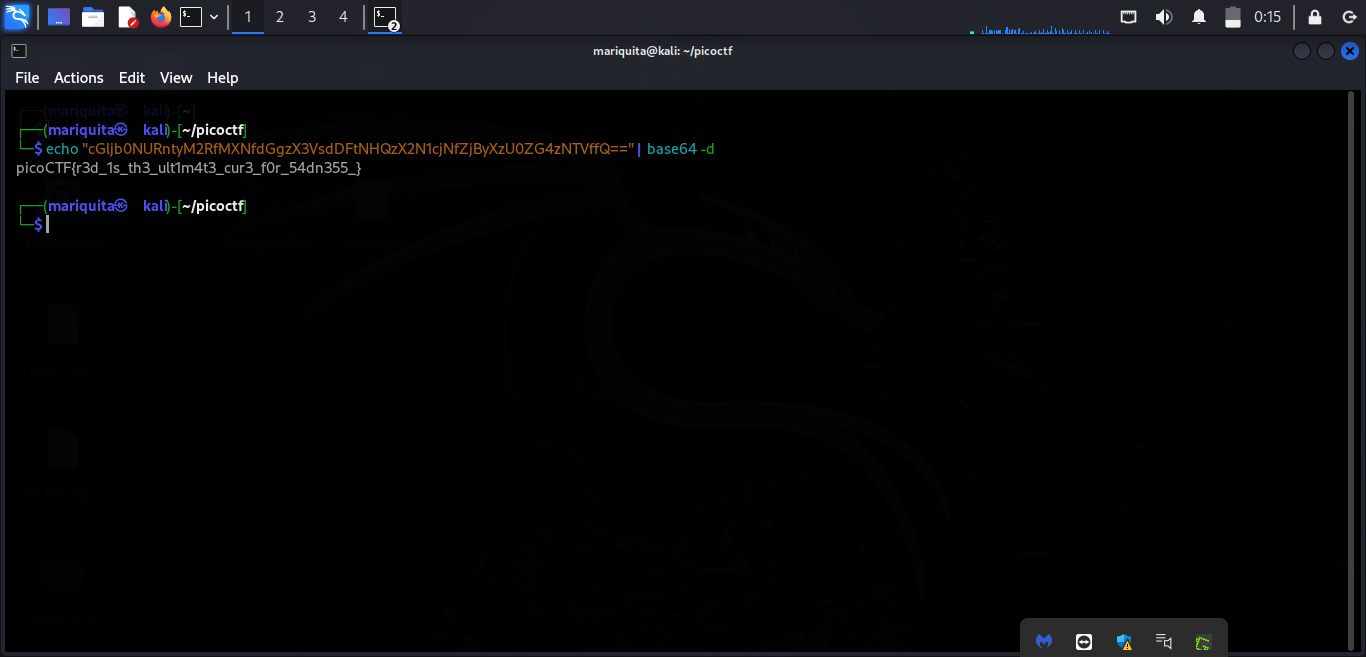Click the show desktop panel icon

[x=59, y=17]
